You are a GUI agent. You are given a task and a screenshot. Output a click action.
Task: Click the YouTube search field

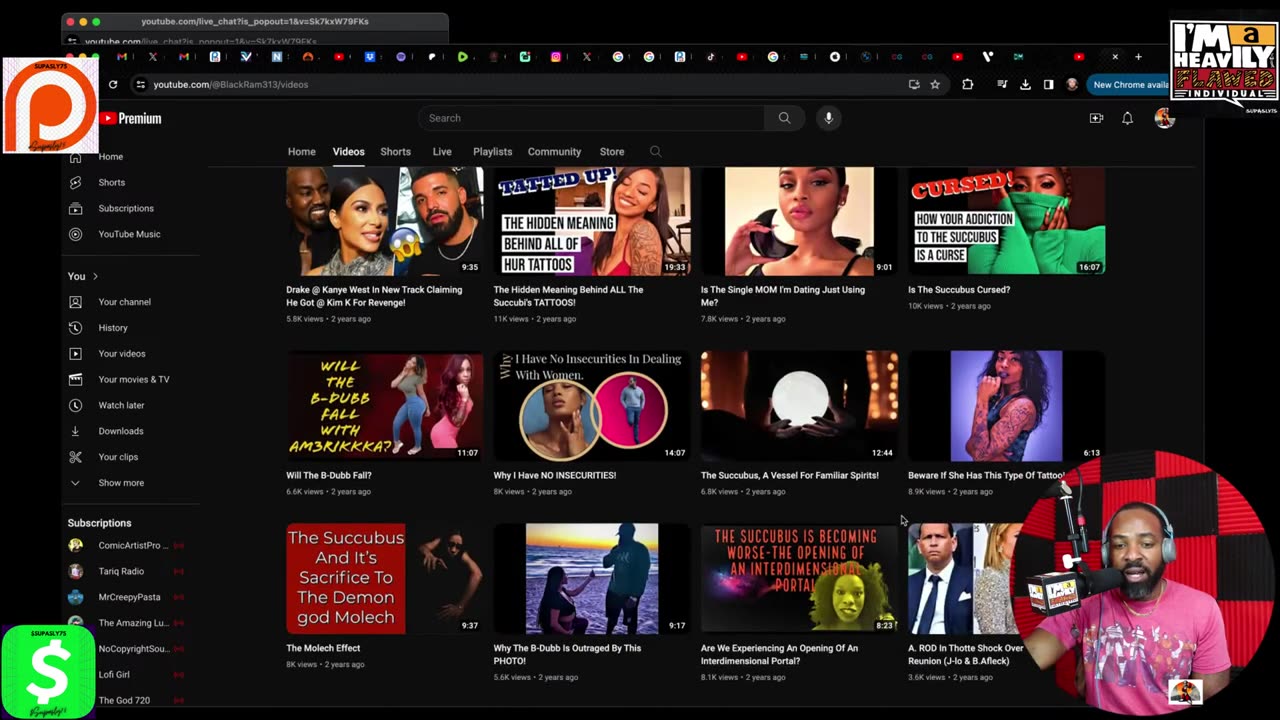[x=592, y=118]
